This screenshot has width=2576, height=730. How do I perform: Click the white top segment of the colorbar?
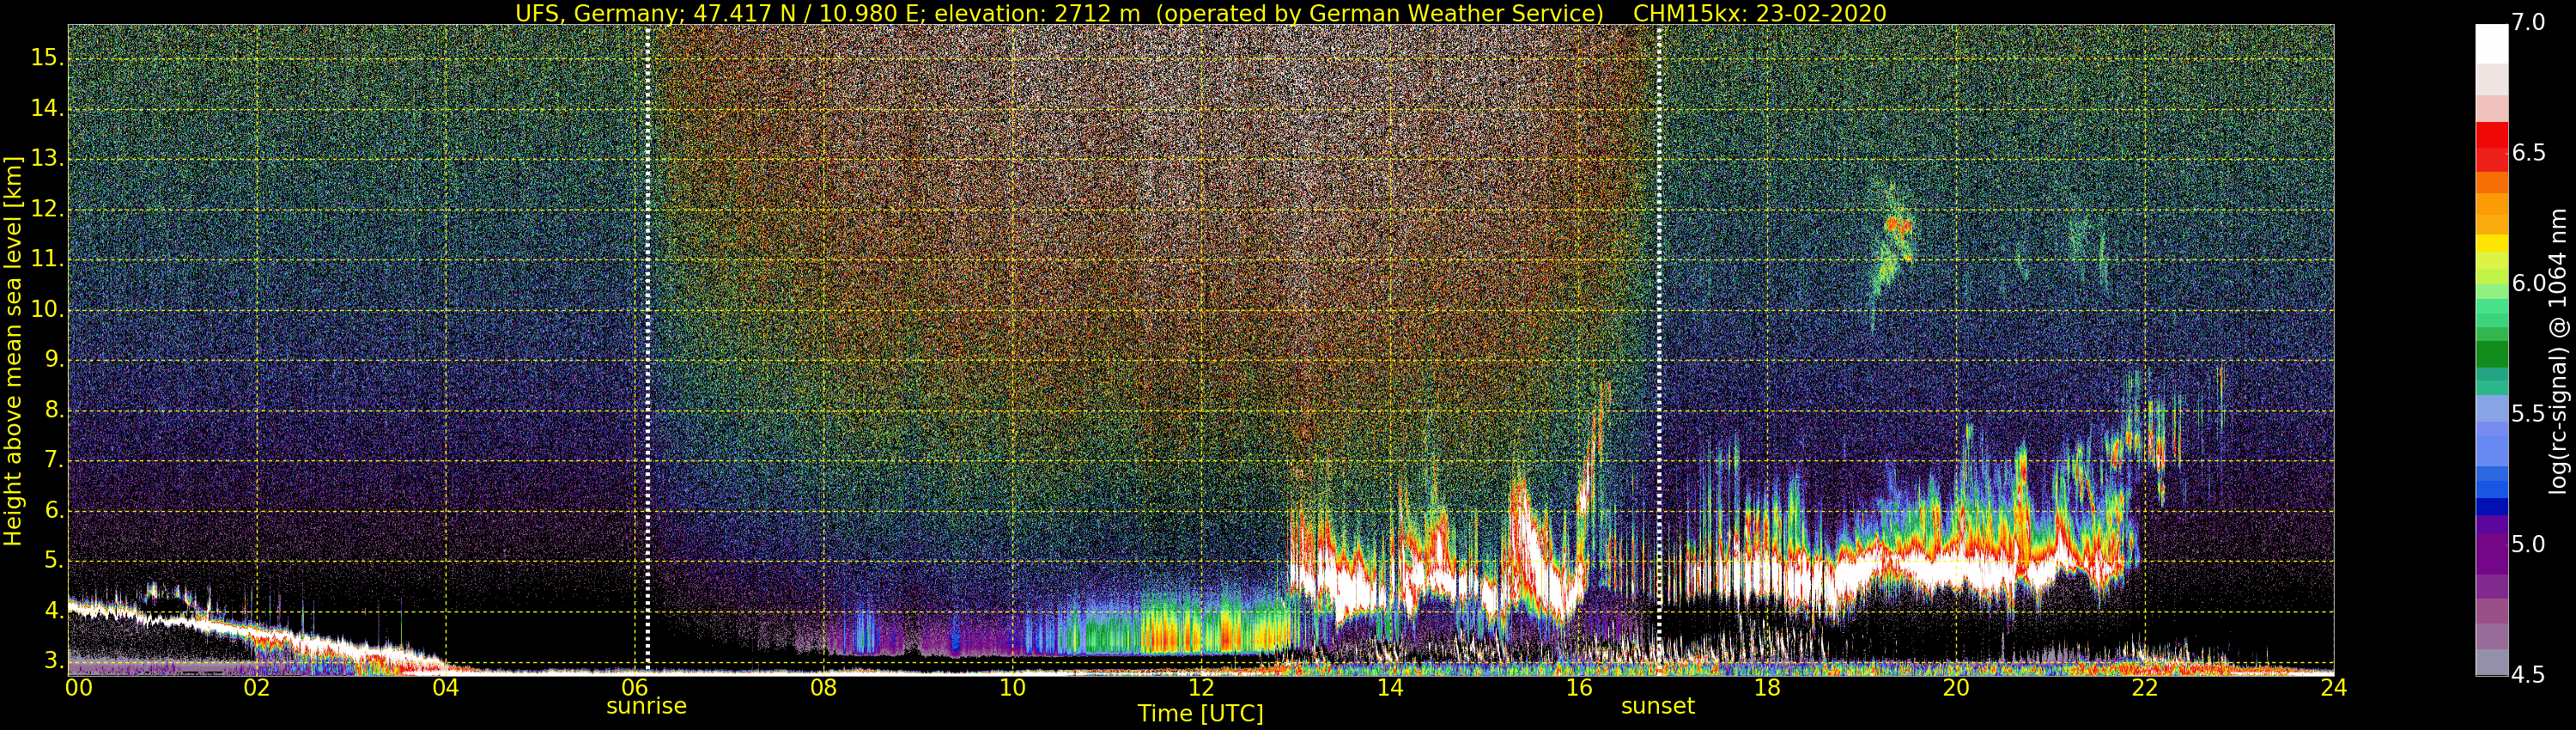2491,44
